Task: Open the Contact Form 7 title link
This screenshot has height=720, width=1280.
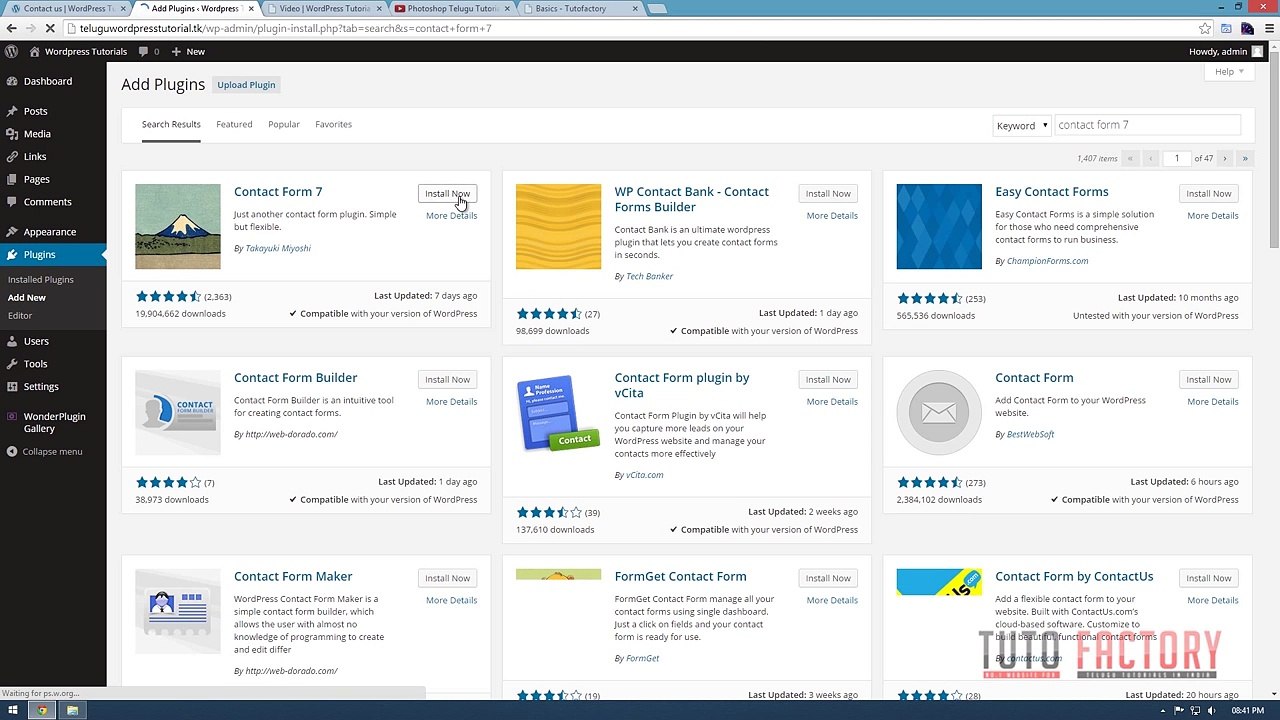Action: (278, 192)
